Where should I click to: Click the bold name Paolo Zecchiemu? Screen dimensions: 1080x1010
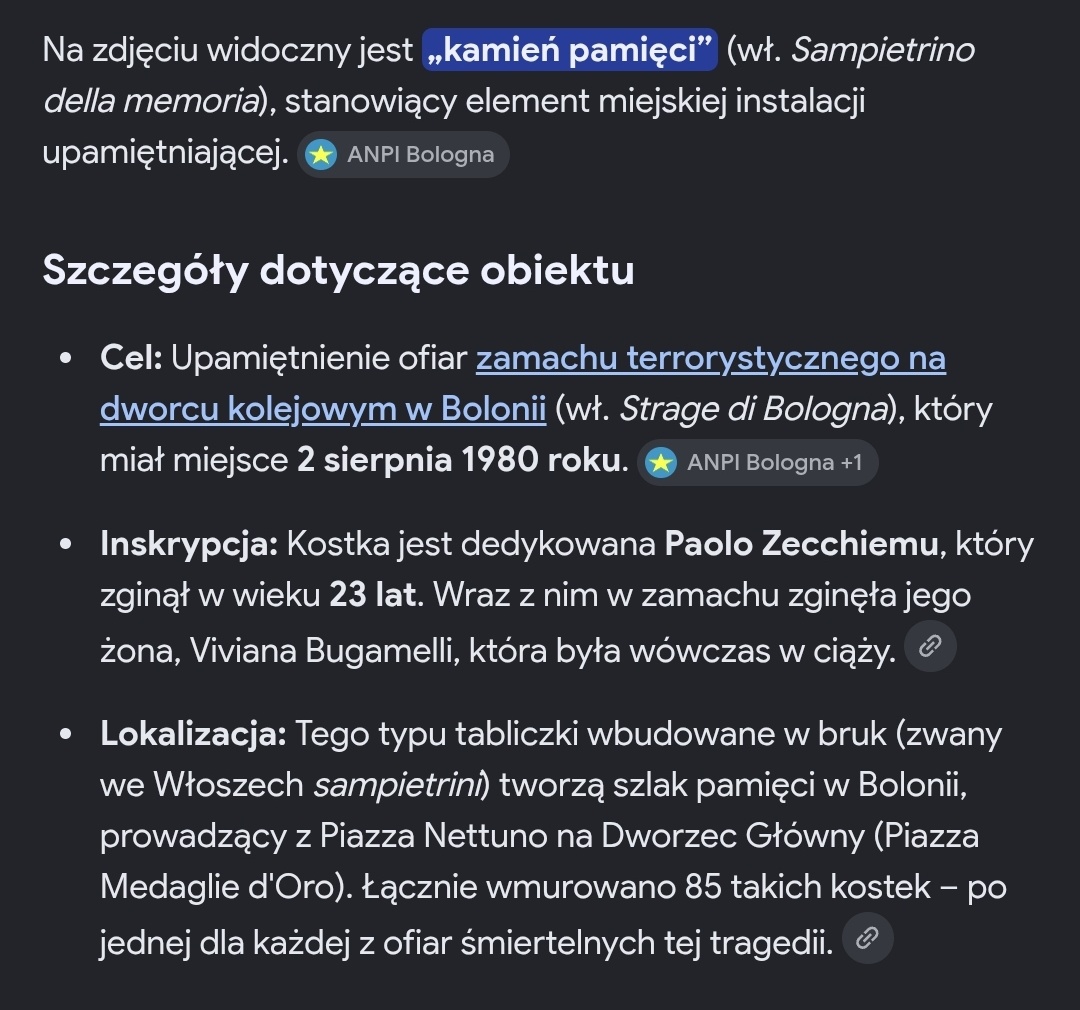tap(801, 544)
